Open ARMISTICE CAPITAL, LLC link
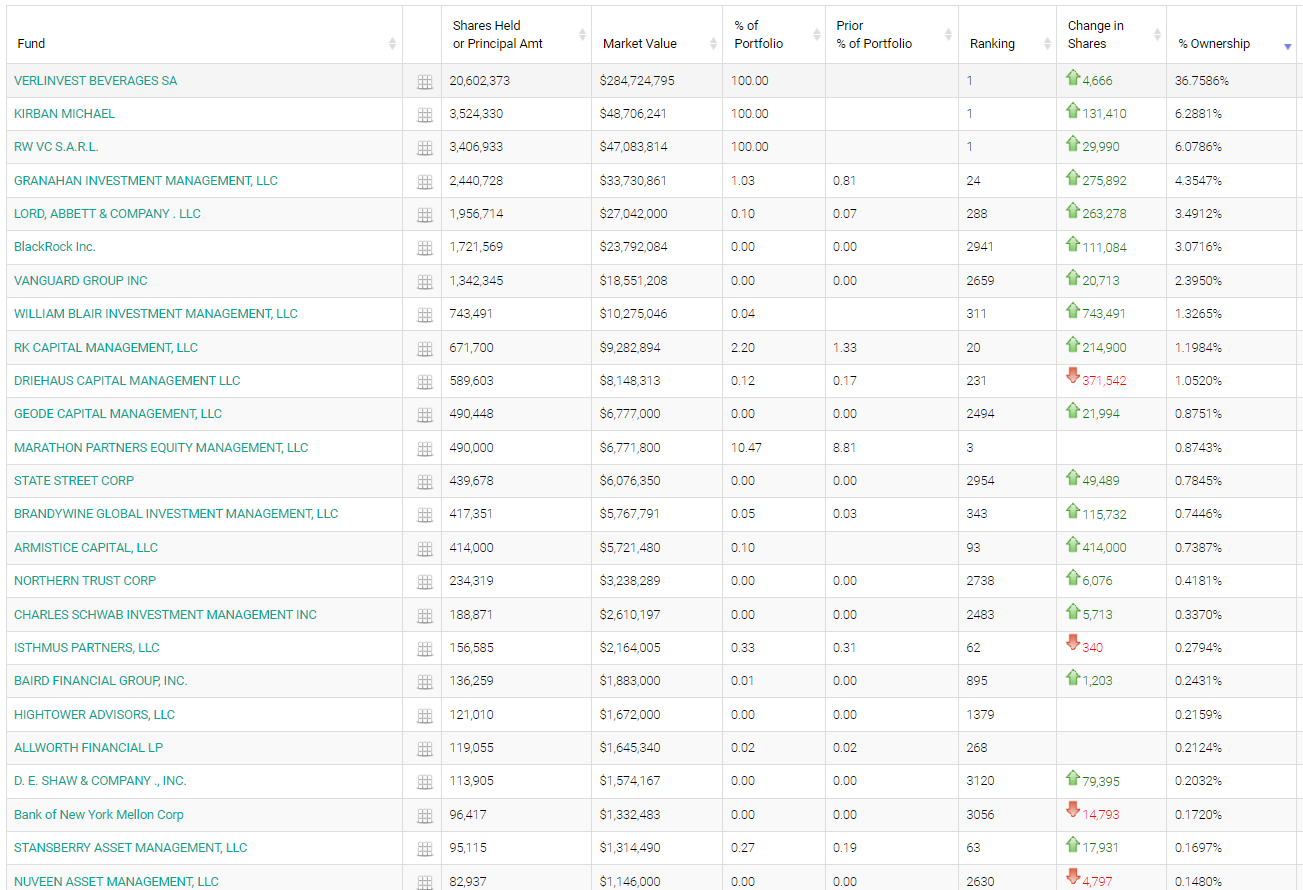The width and height of the screenshot is (1303, 890). tap(86, 547)
